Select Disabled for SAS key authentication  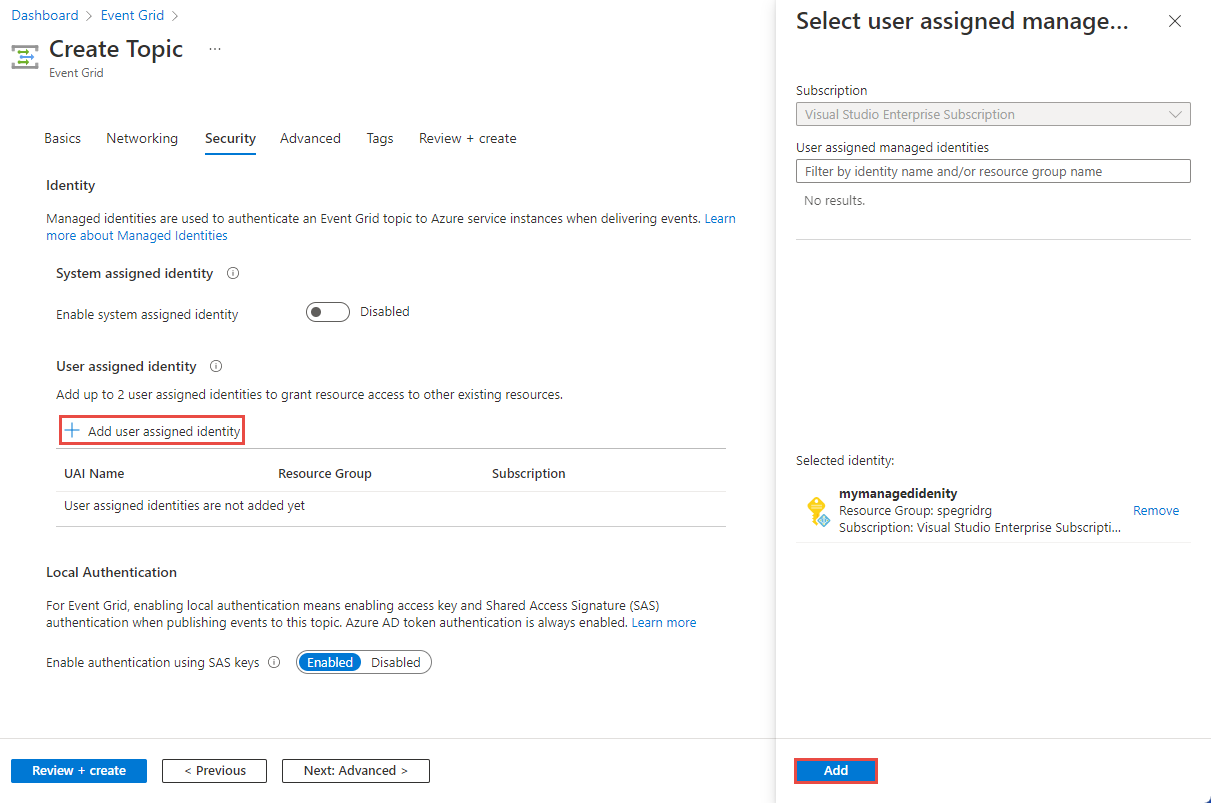click(x=395, y=662)
